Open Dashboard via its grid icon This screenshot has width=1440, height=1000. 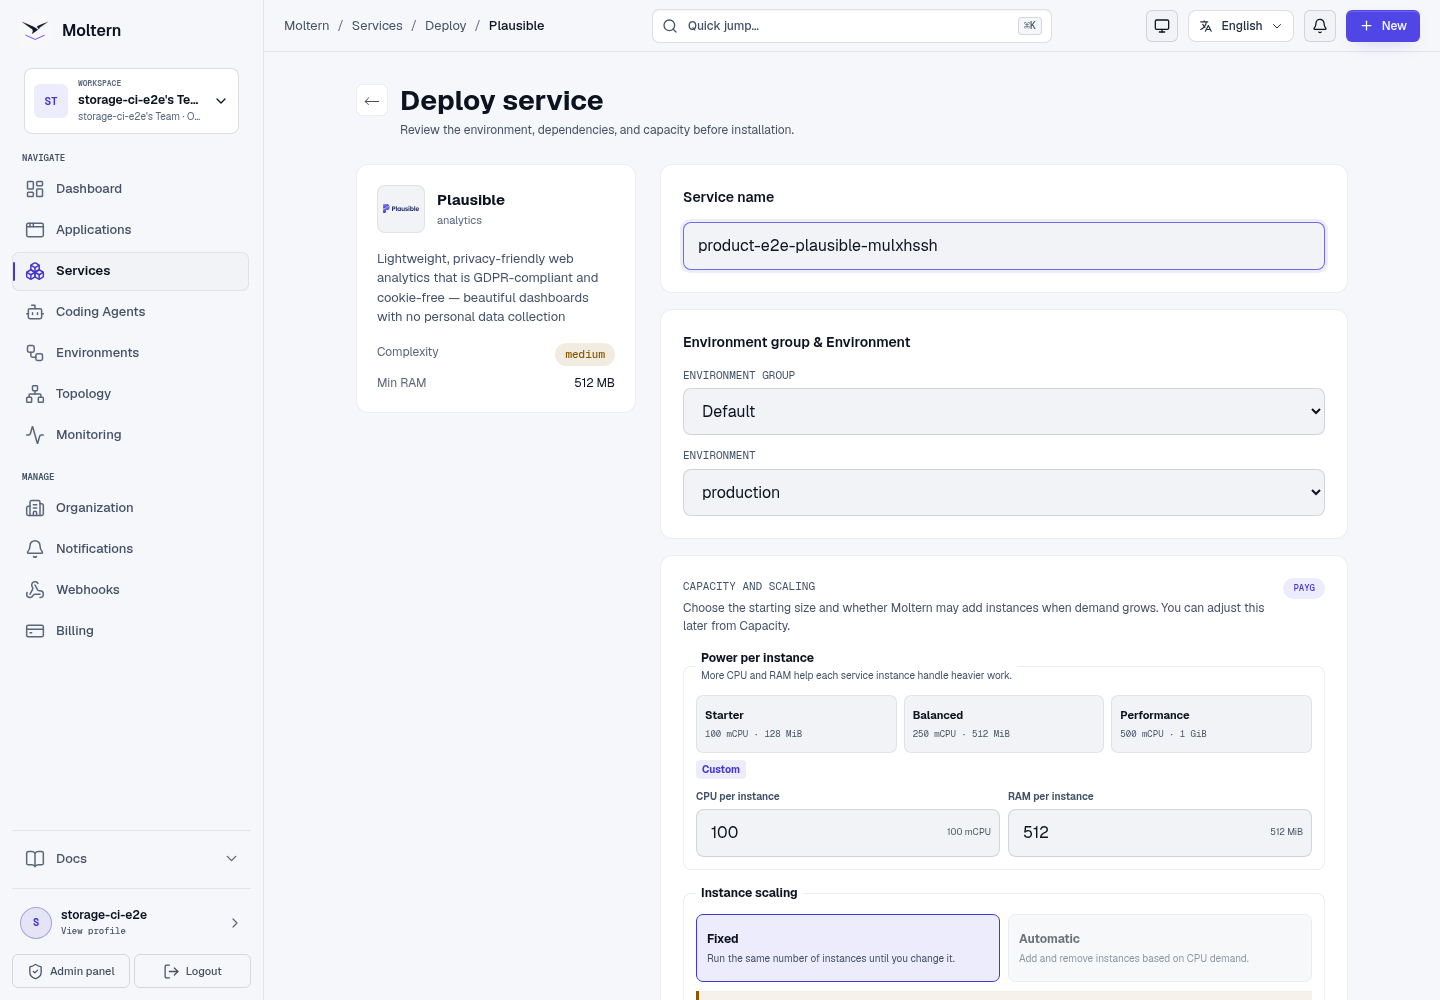[35, 189]
